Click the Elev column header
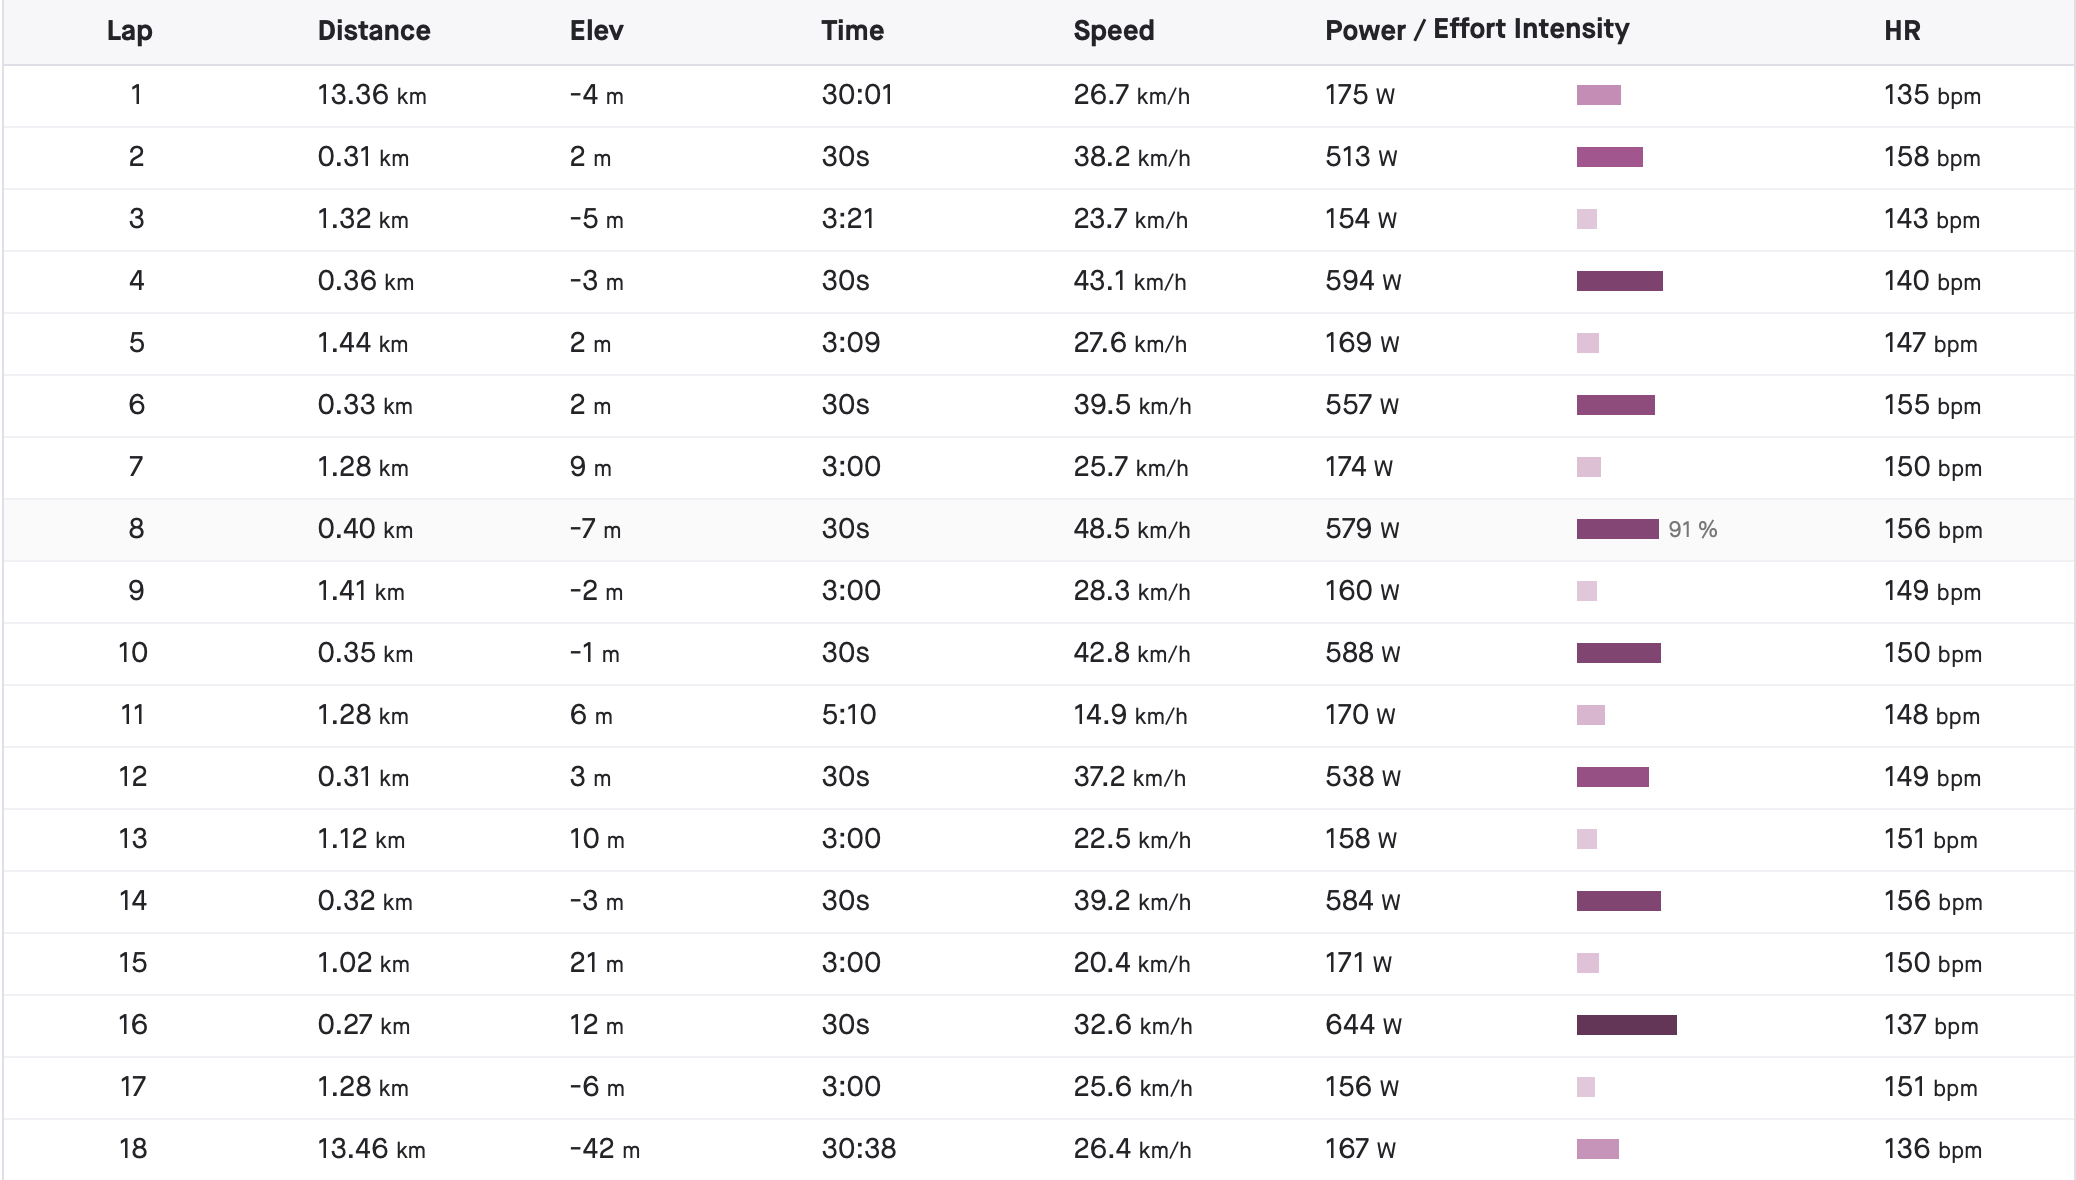Screen dimensions: 2076x1180 [597, 31]
